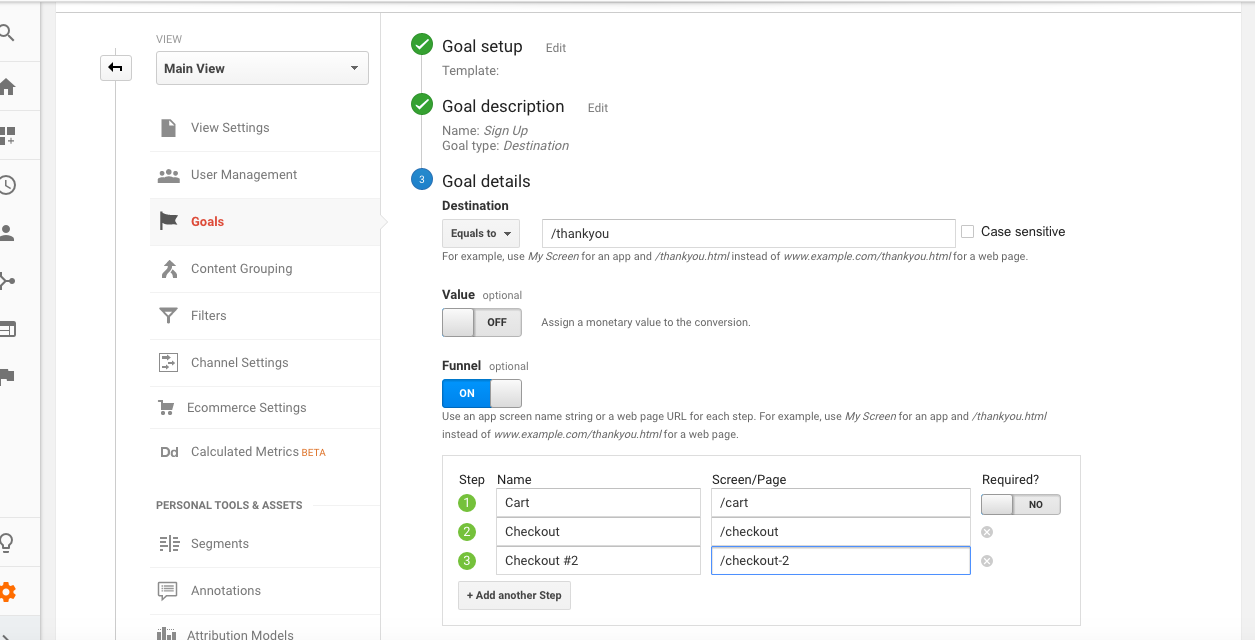This screenshot has width=1255, height=640.
Task: Open Ecommerce Settings in the sidebar
Action: tap(247, 408)
